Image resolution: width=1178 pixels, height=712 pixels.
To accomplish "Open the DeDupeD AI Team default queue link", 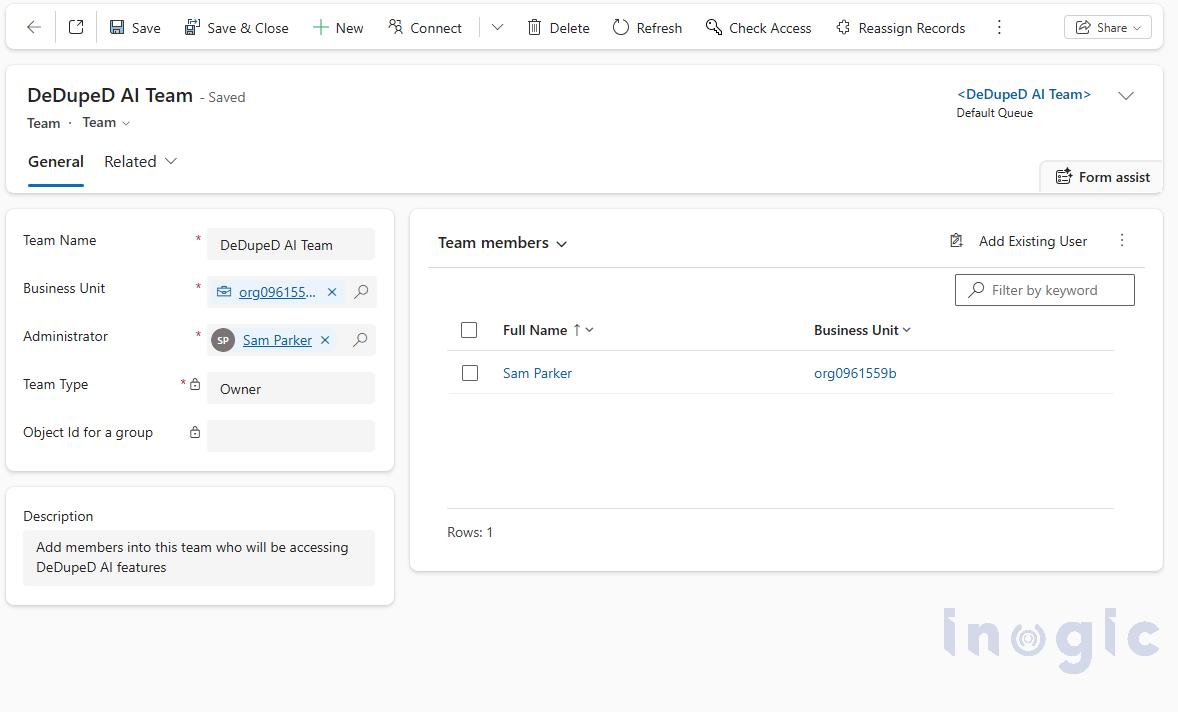I will tap(1023, 95).
